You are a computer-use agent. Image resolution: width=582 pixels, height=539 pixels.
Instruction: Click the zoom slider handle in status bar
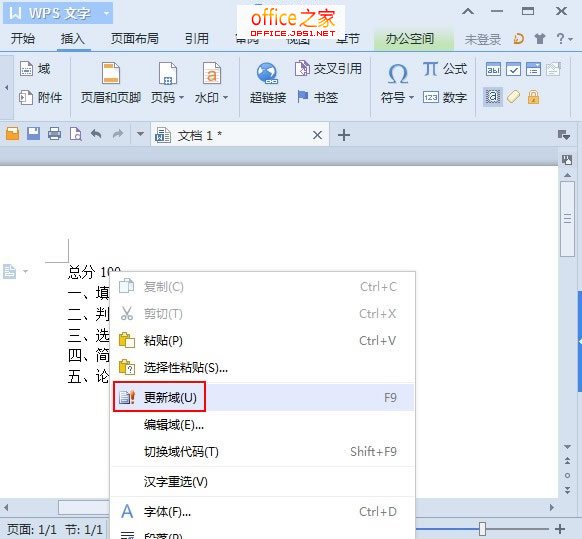pyautogui.click(x=482, y=528)
